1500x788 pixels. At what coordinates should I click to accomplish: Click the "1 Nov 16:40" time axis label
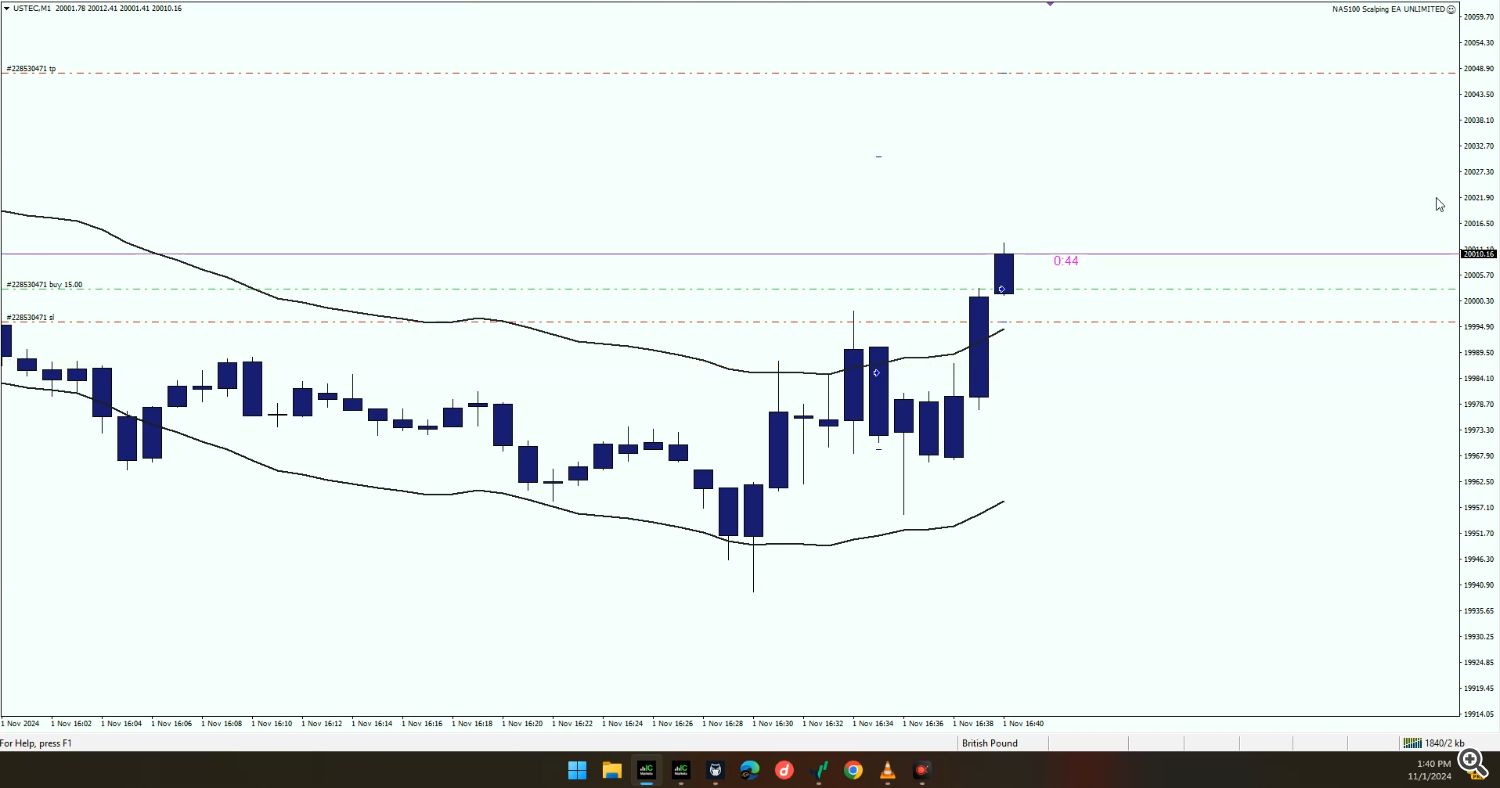coord(1023,723)
